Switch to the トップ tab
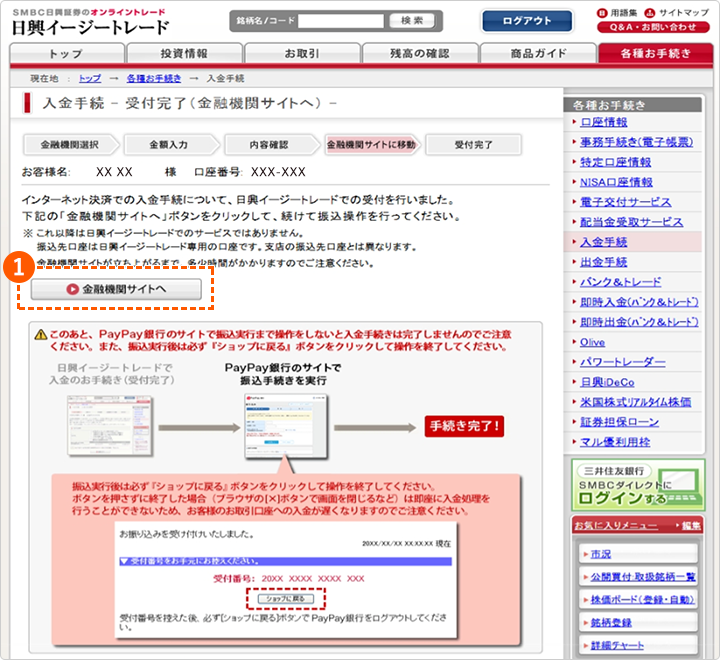 [67, 53]
